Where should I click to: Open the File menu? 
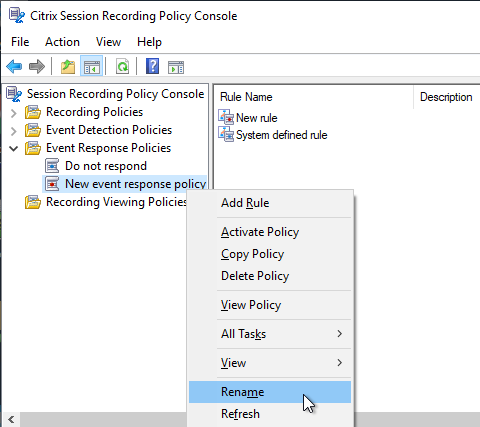point(20,42)
